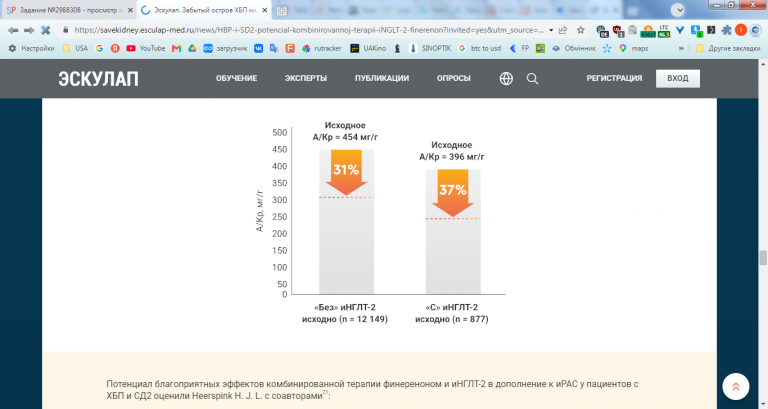Viewport: 768px width, 409px height.
Task: Open a new tab with the plus button
Action: pyautogui.click(x=282, y=10)
